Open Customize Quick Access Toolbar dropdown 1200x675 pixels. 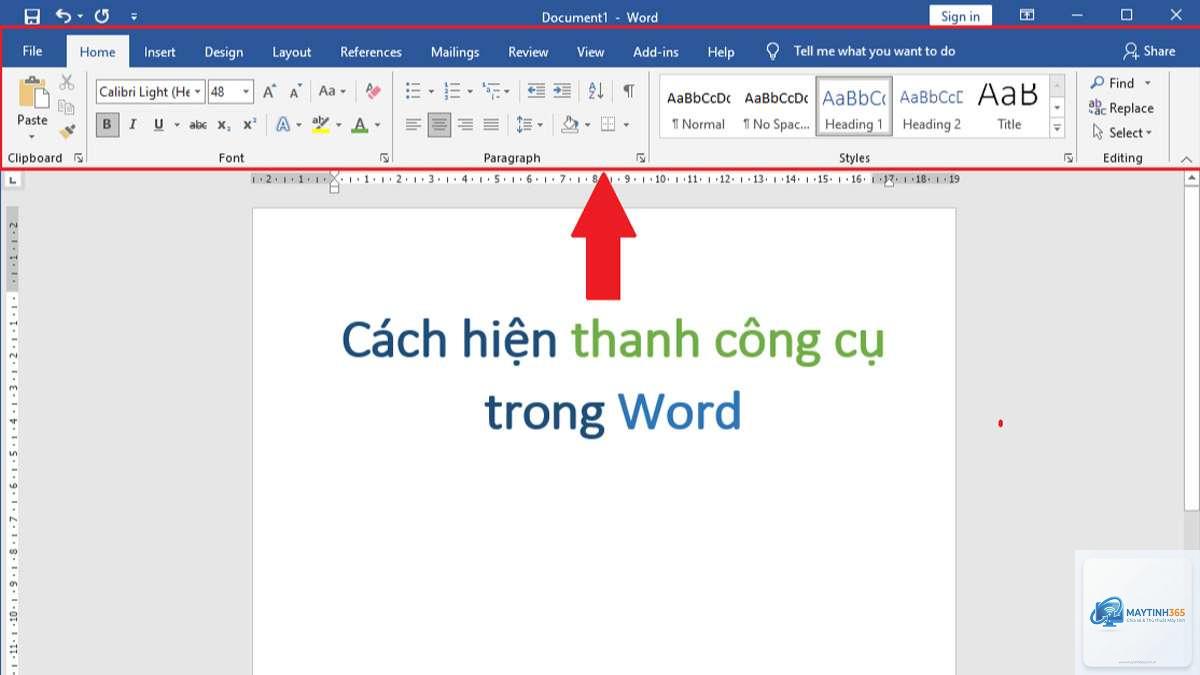[x=134, y=17]
